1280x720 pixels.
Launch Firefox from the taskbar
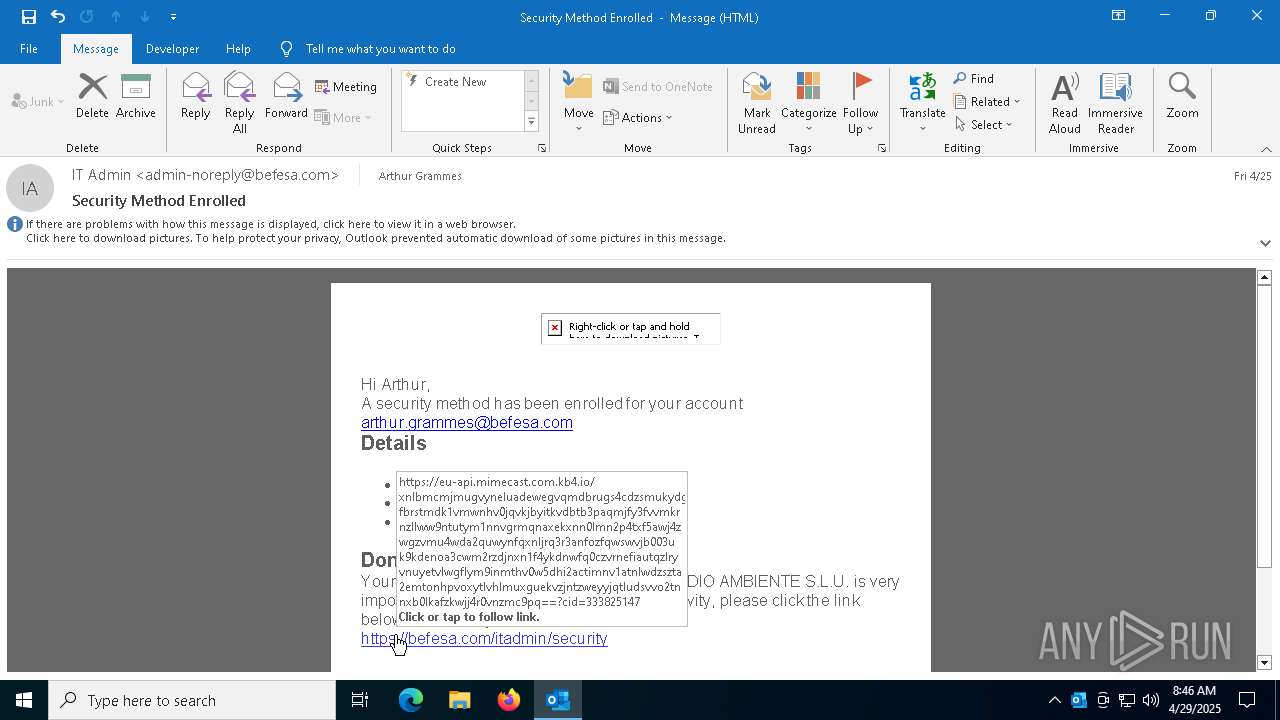[509, 700]
